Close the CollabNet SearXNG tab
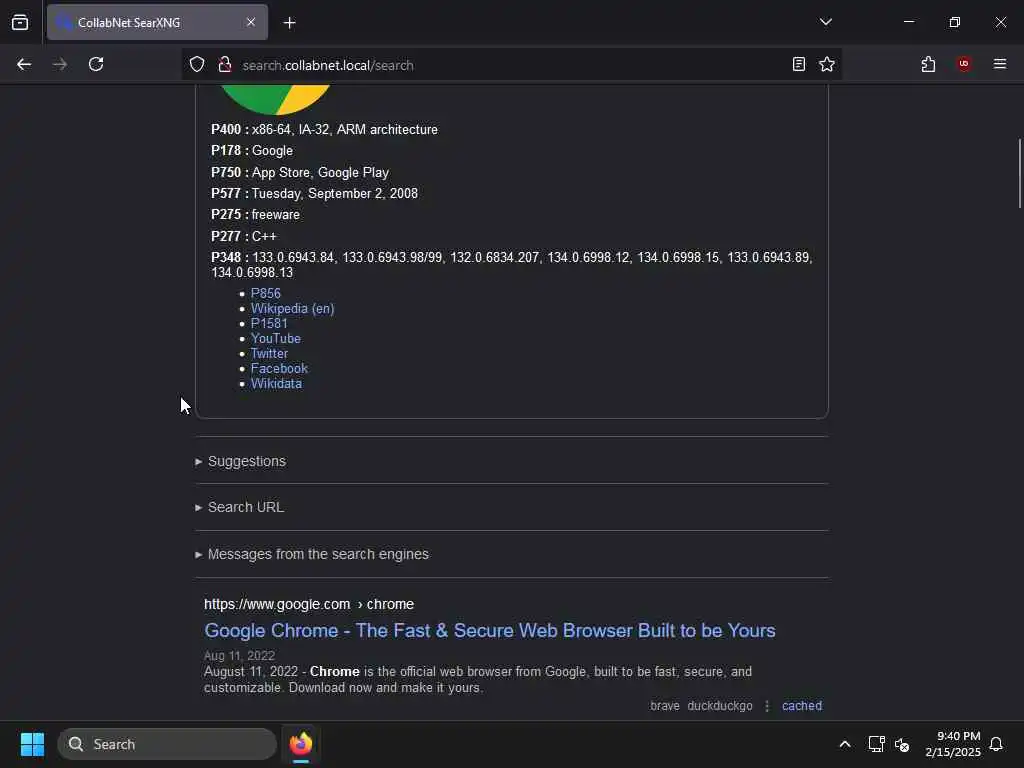The width and height of the screenshot is (1024, 768). coord(251,22)
